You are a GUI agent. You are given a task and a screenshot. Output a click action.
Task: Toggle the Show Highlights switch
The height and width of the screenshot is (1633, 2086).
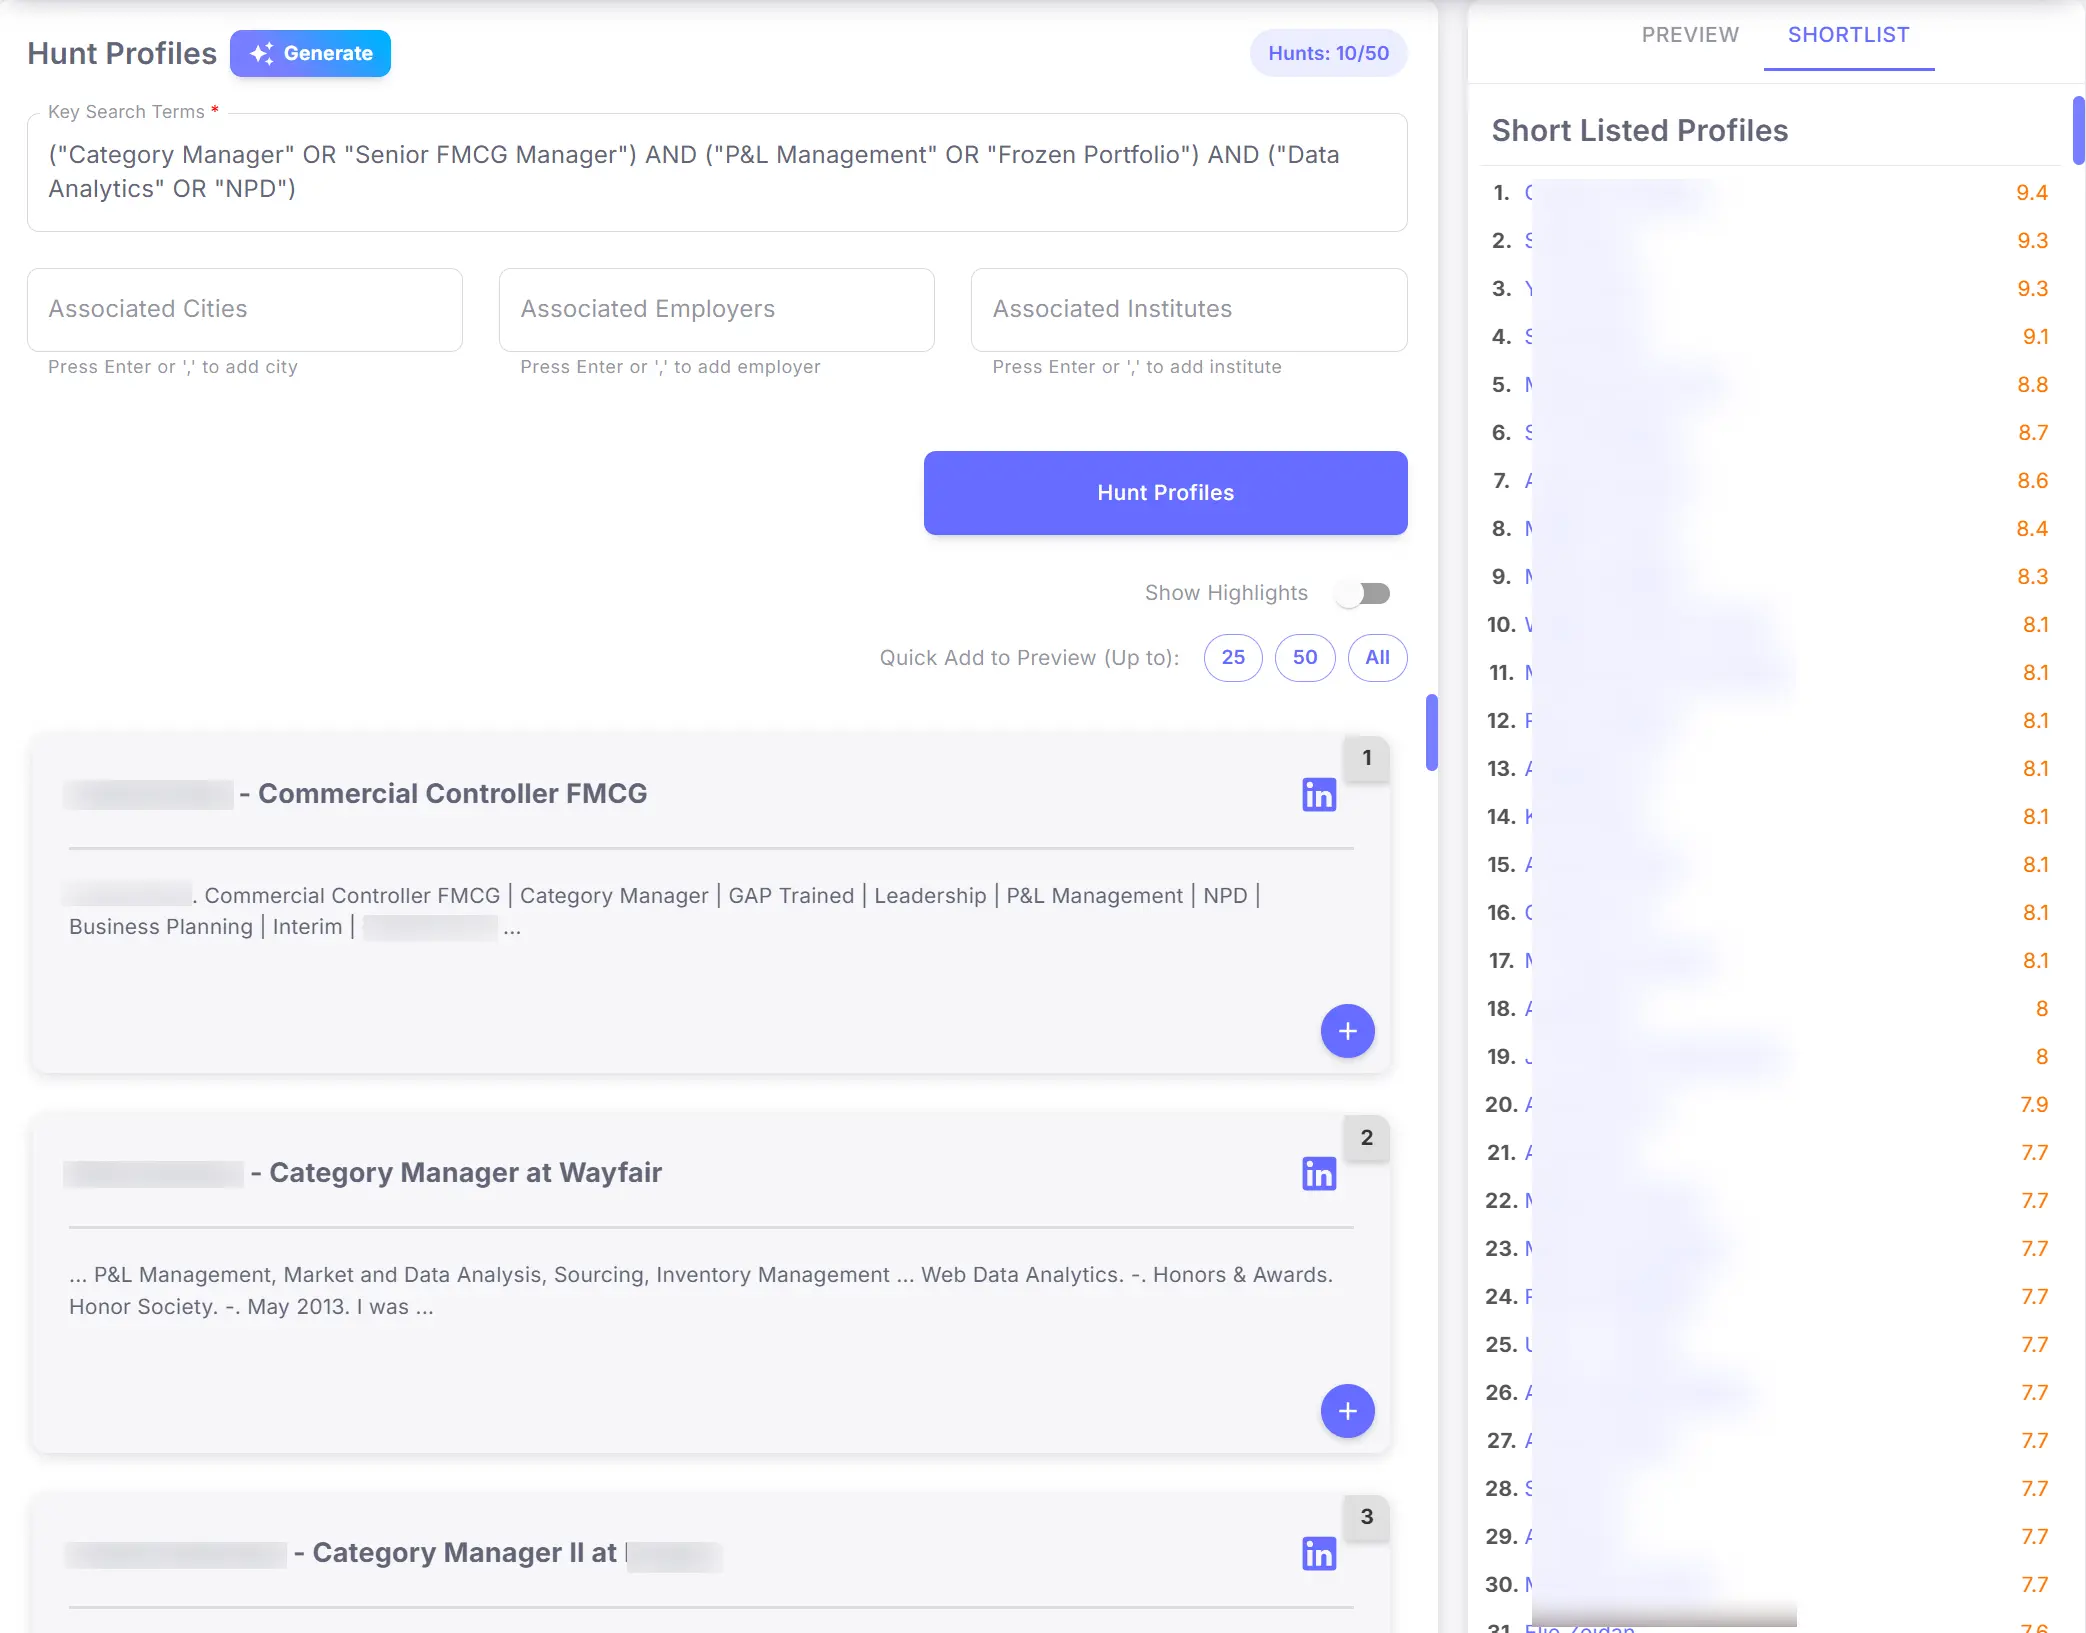[x=1364, y=593]
